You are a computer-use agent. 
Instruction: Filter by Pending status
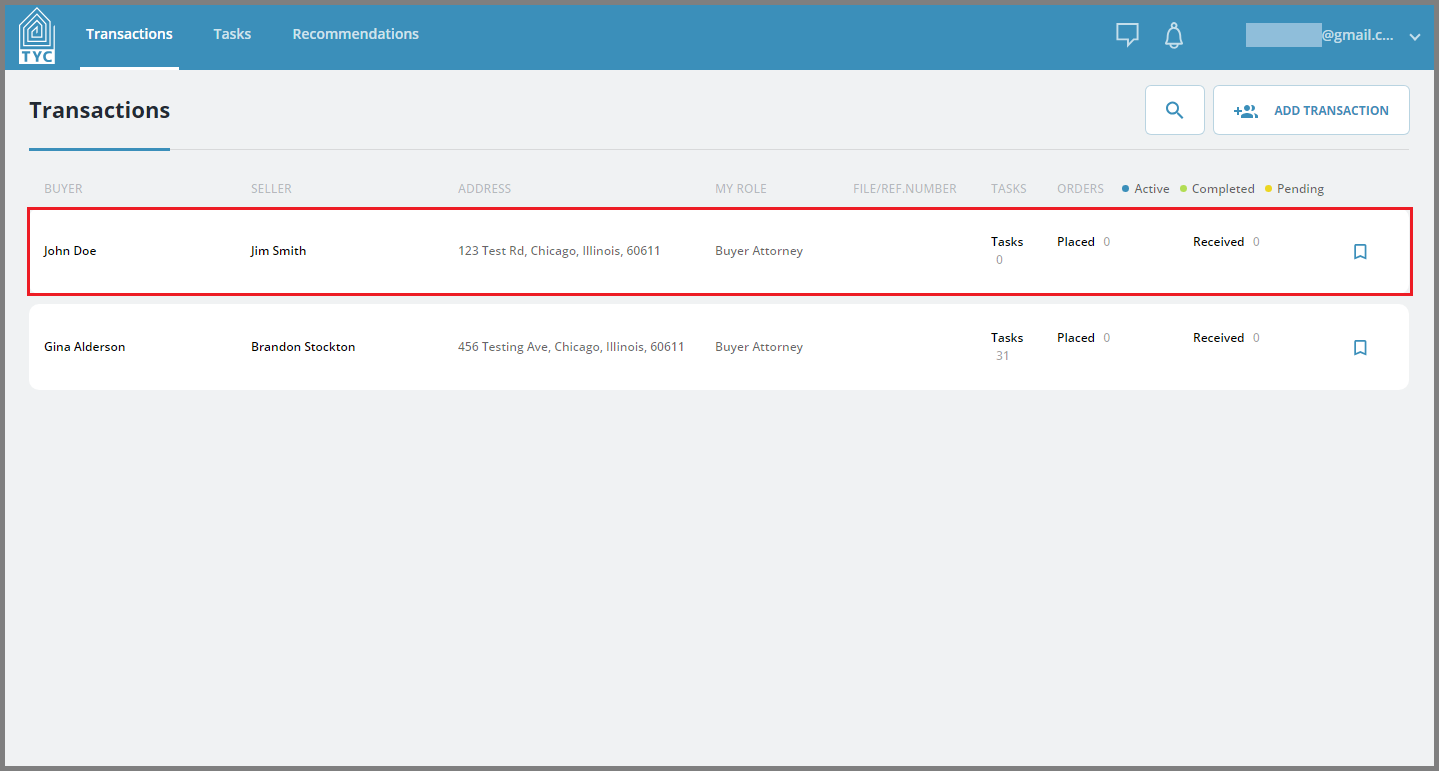[x=1294, y=188]
